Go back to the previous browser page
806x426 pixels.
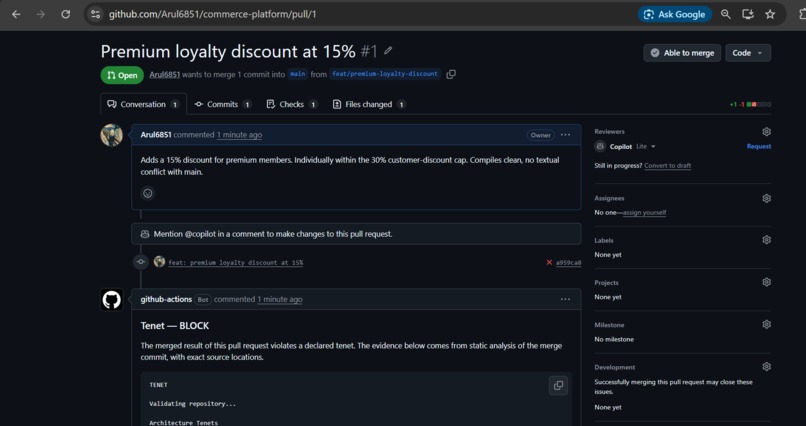(16, 14)
